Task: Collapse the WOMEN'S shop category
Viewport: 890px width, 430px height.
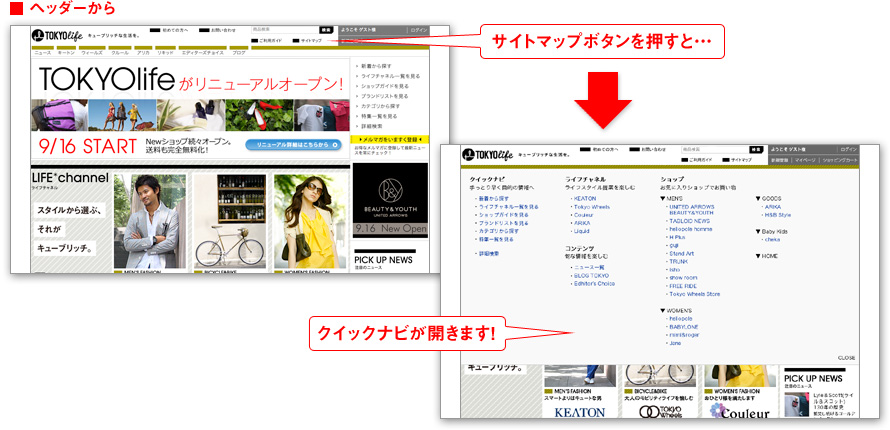Action: [x=676, y=311]
